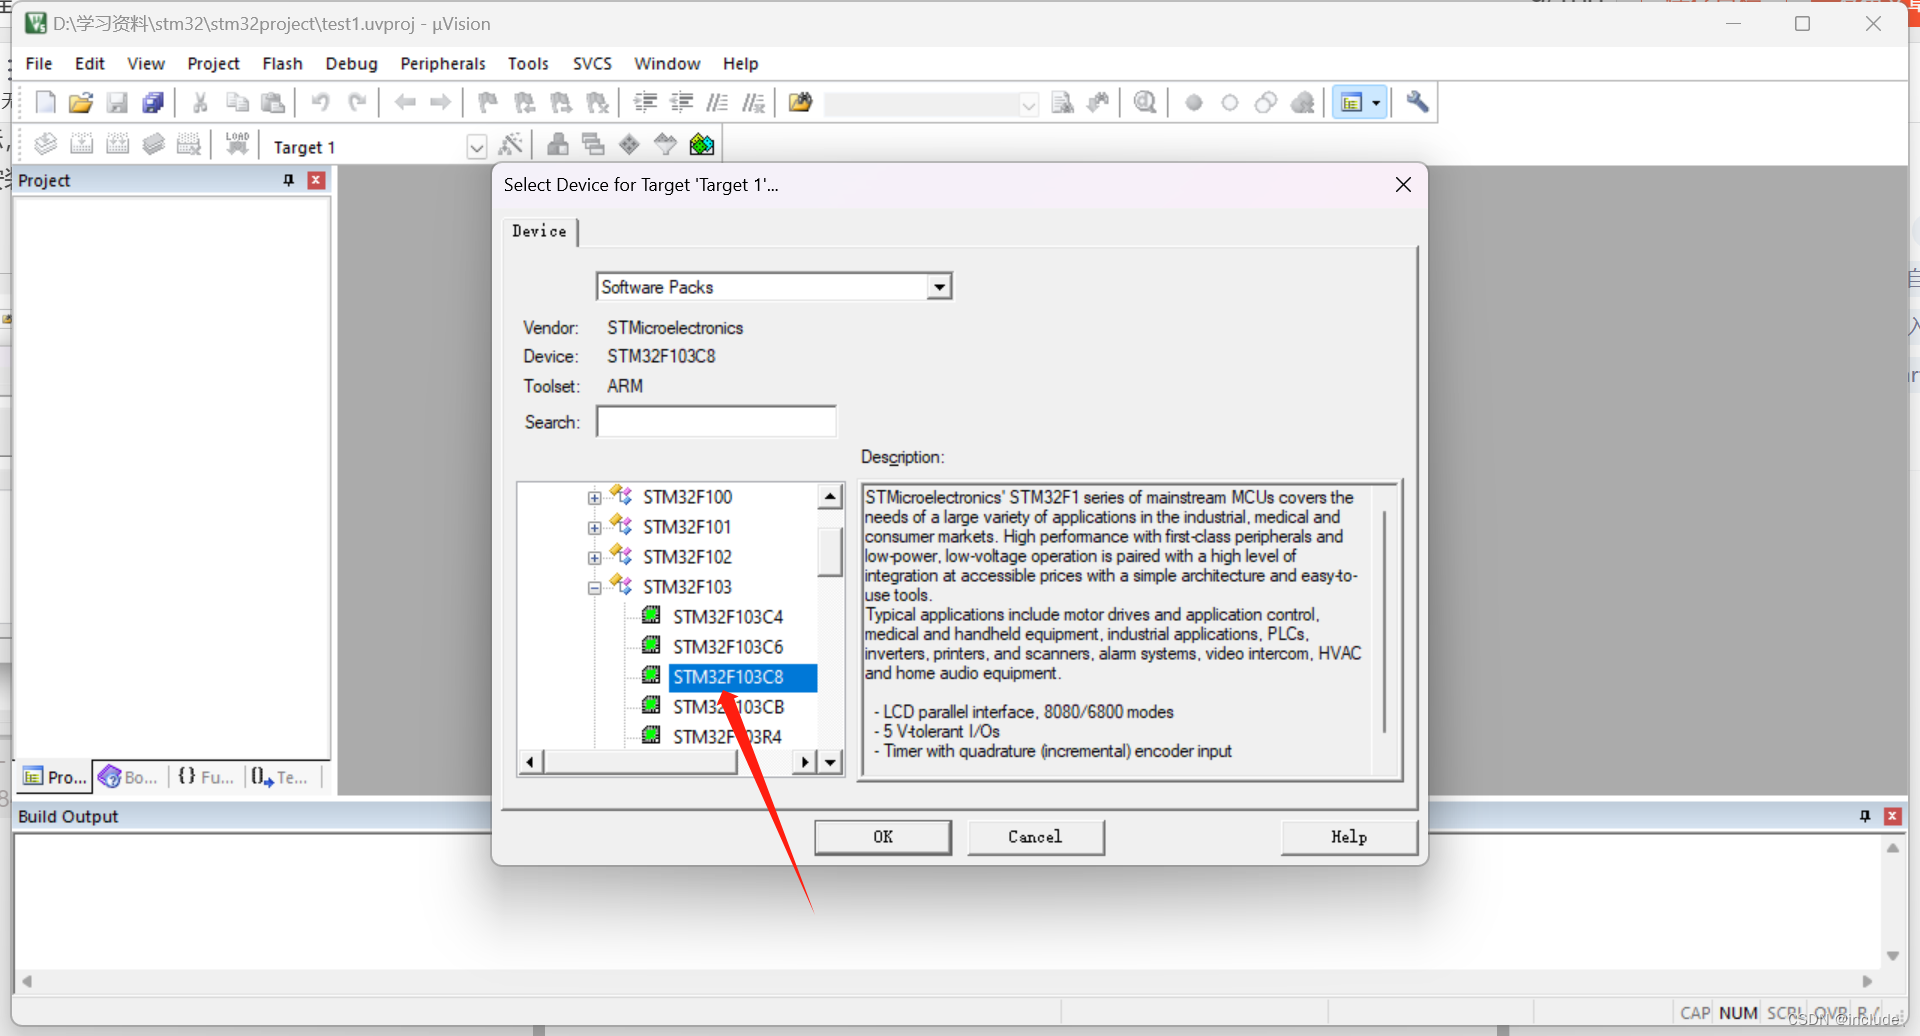Viewport: 1920px width, 1036px height.
Task: Click device list scroll-down arrow
Action: (x=830, y=762)
